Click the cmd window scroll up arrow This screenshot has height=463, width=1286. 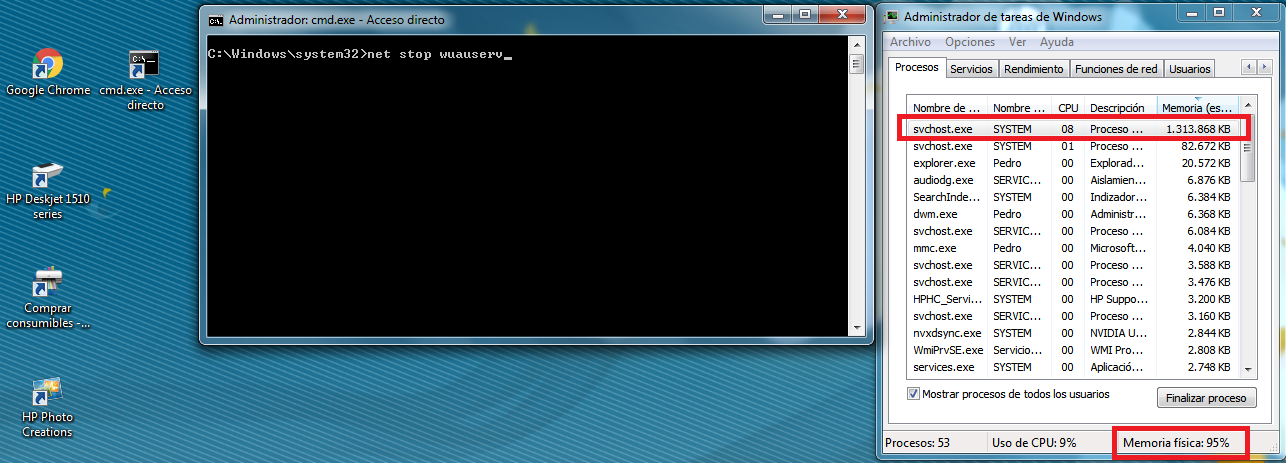(x=856, y=45)
